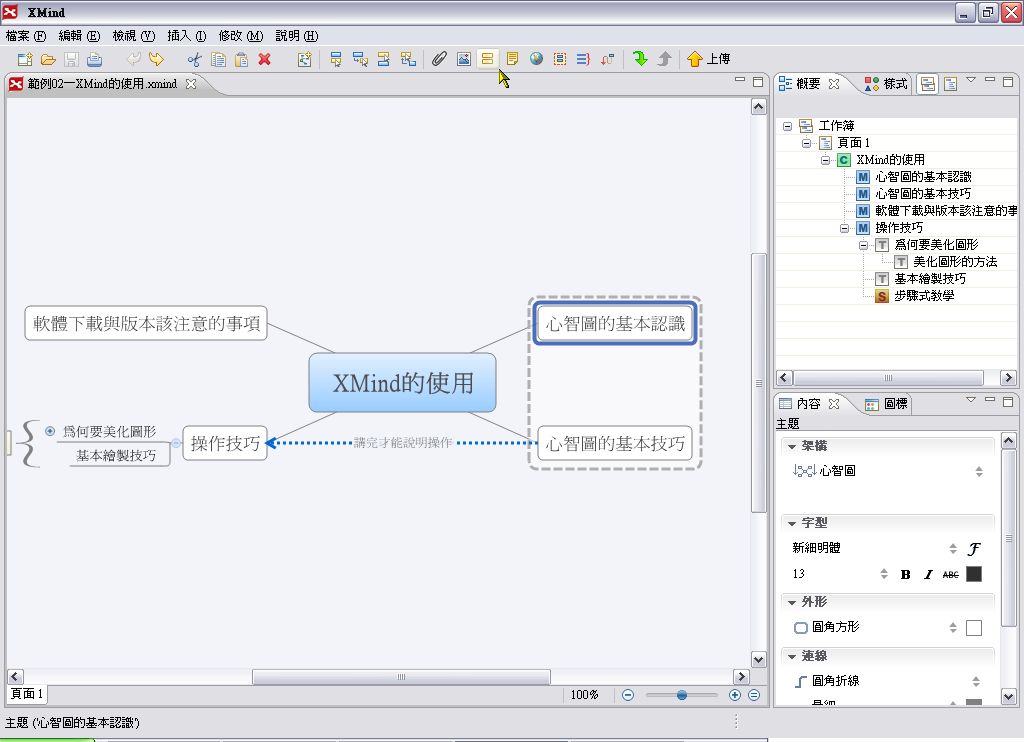
Task: Open the font chooser F icon
Action: point(974,549)
